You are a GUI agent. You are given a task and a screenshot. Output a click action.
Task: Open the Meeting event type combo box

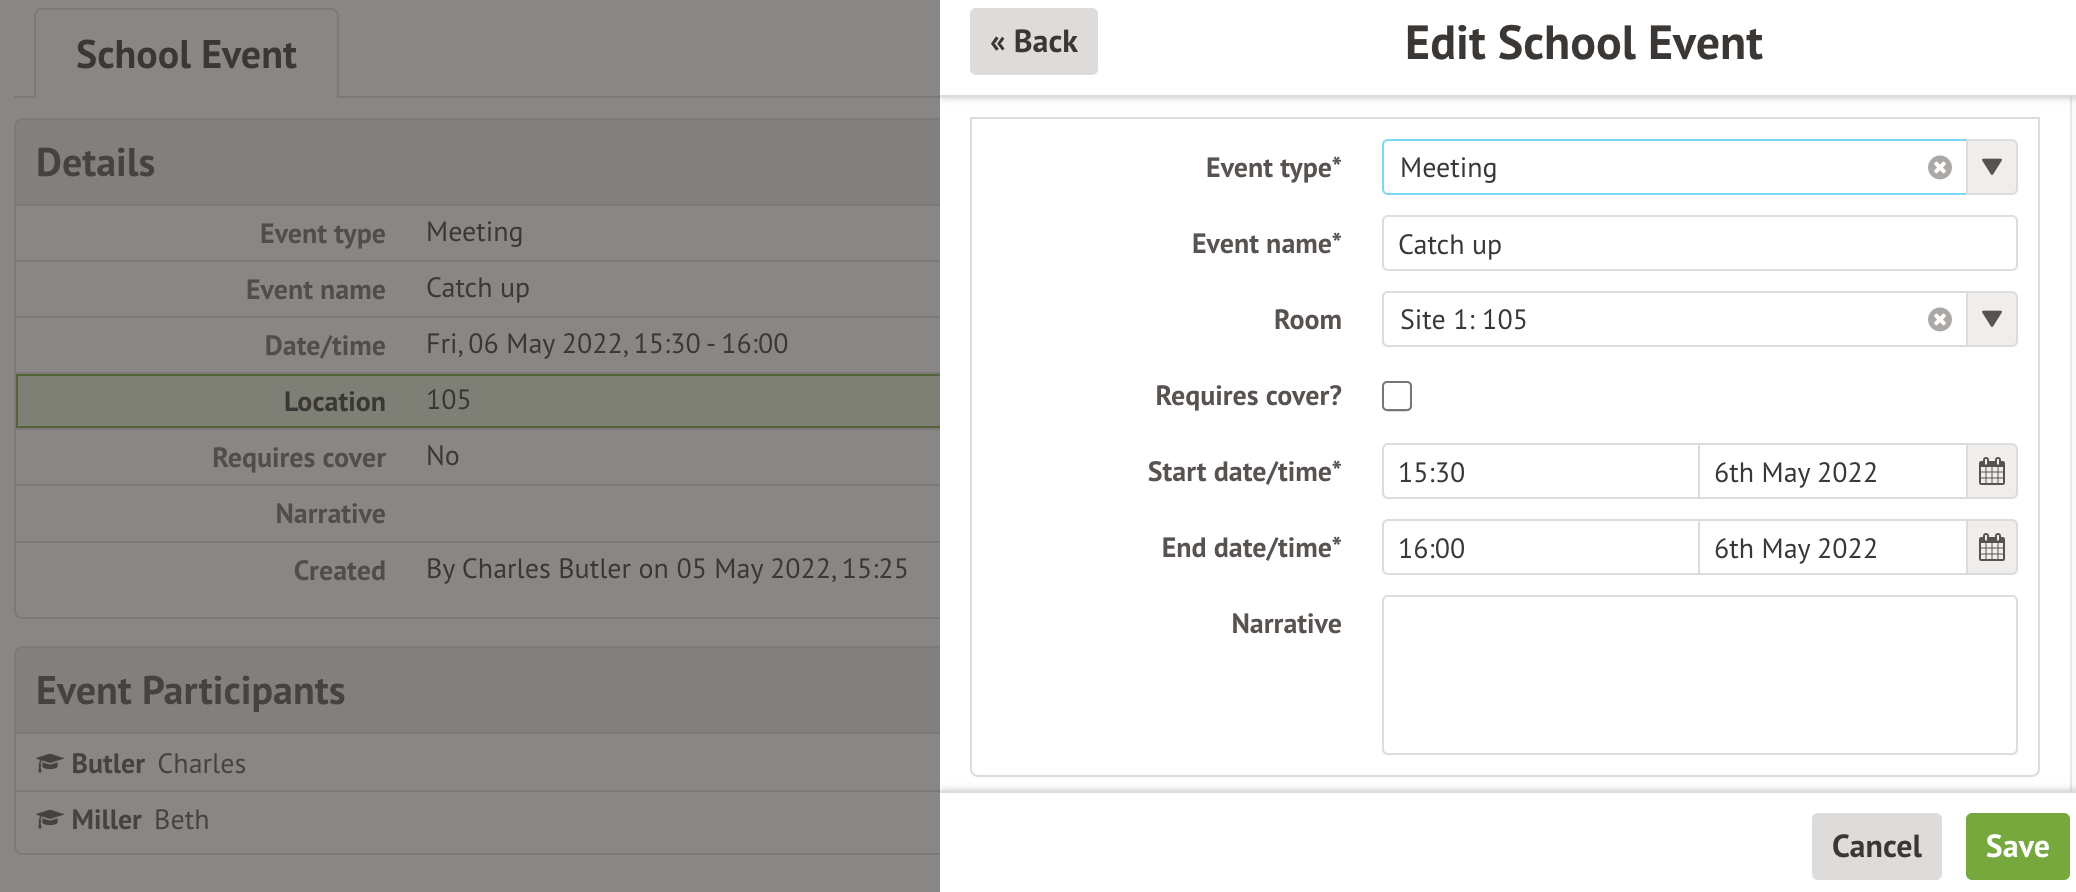pyautogui.click(x=1650, y=168)
